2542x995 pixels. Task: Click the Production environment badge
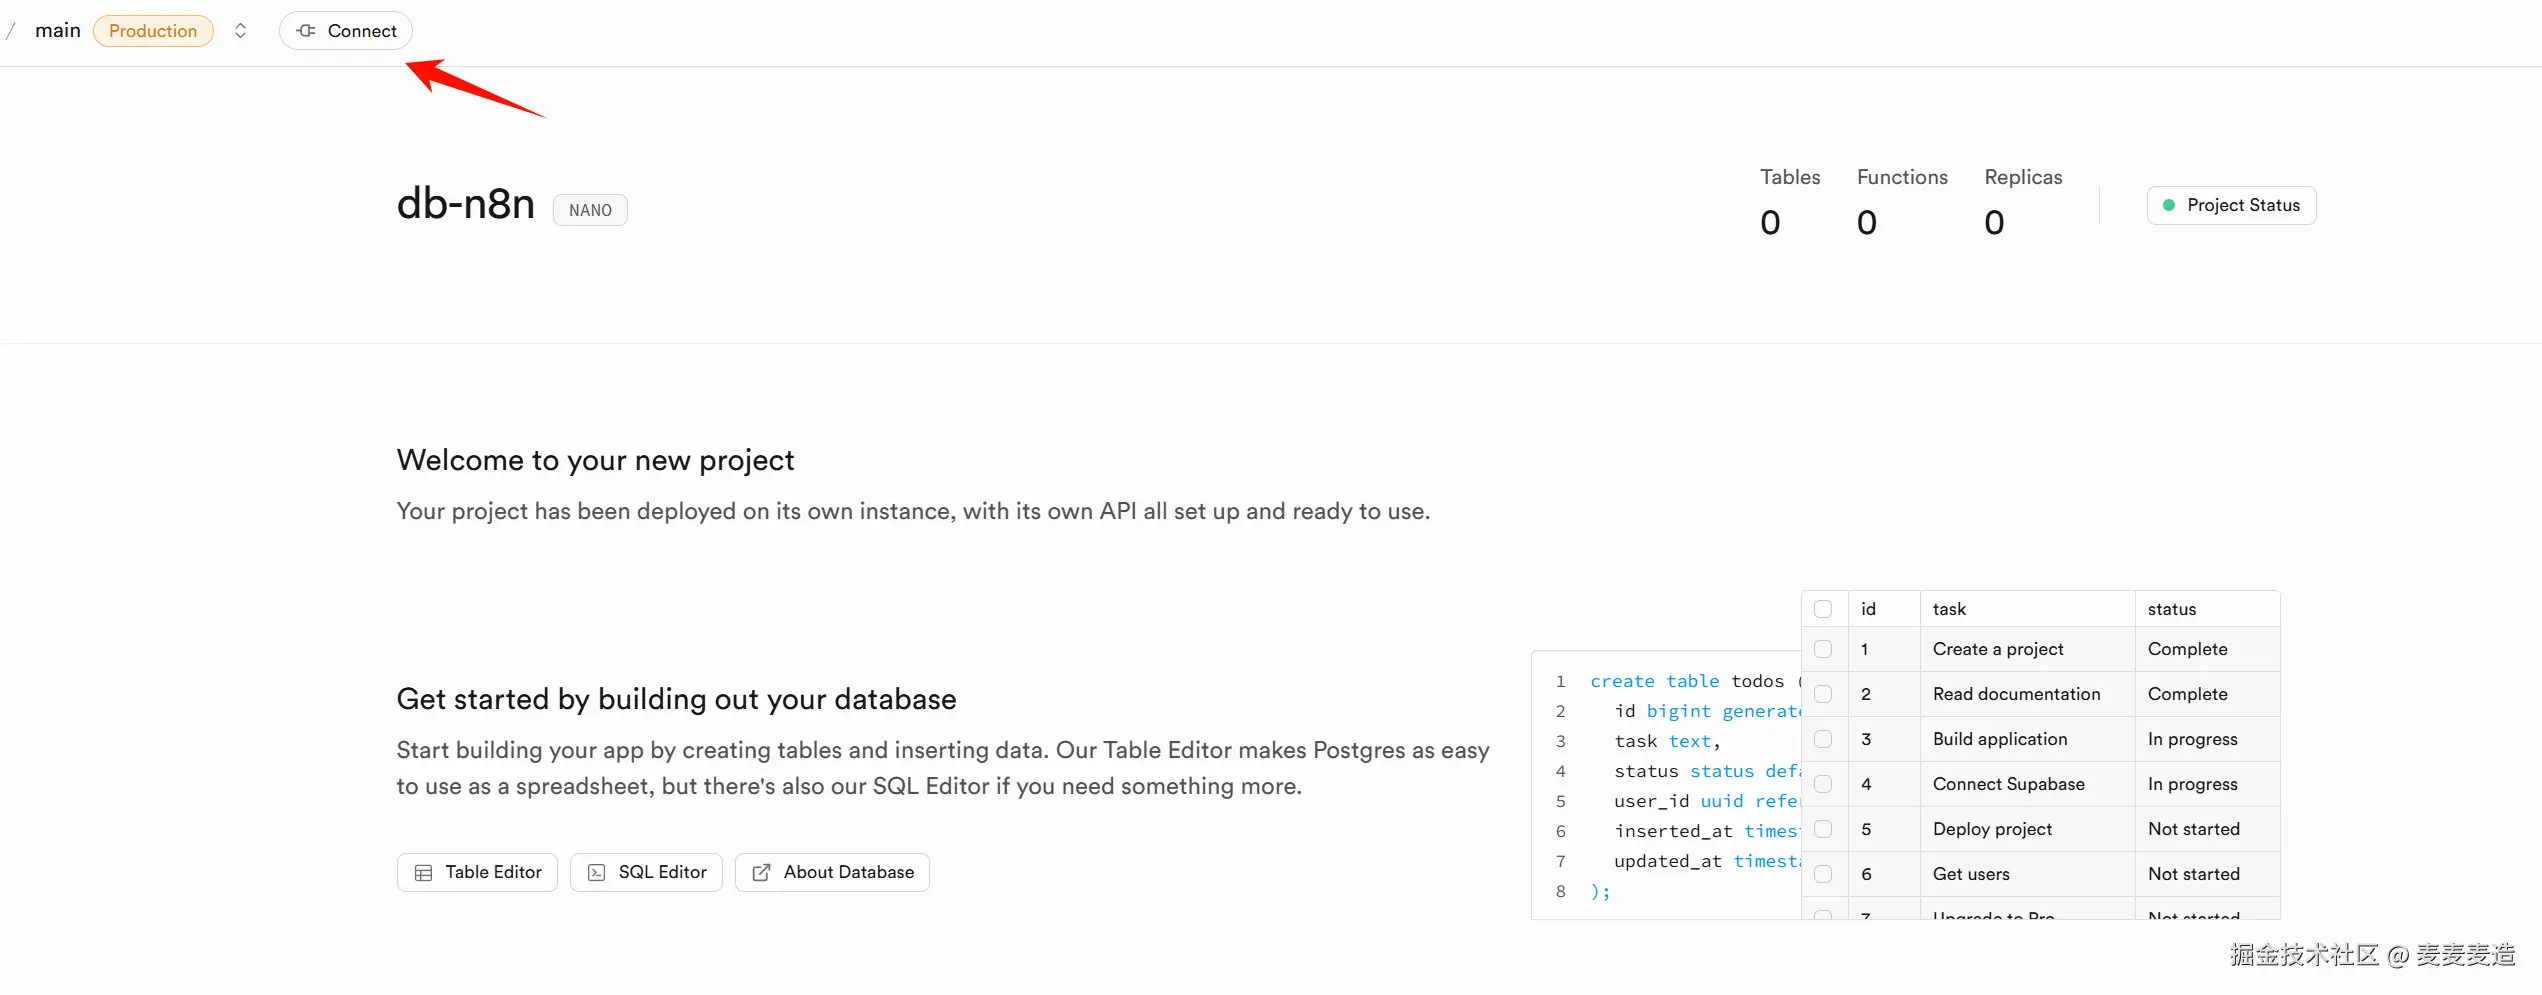coord(153,31)
